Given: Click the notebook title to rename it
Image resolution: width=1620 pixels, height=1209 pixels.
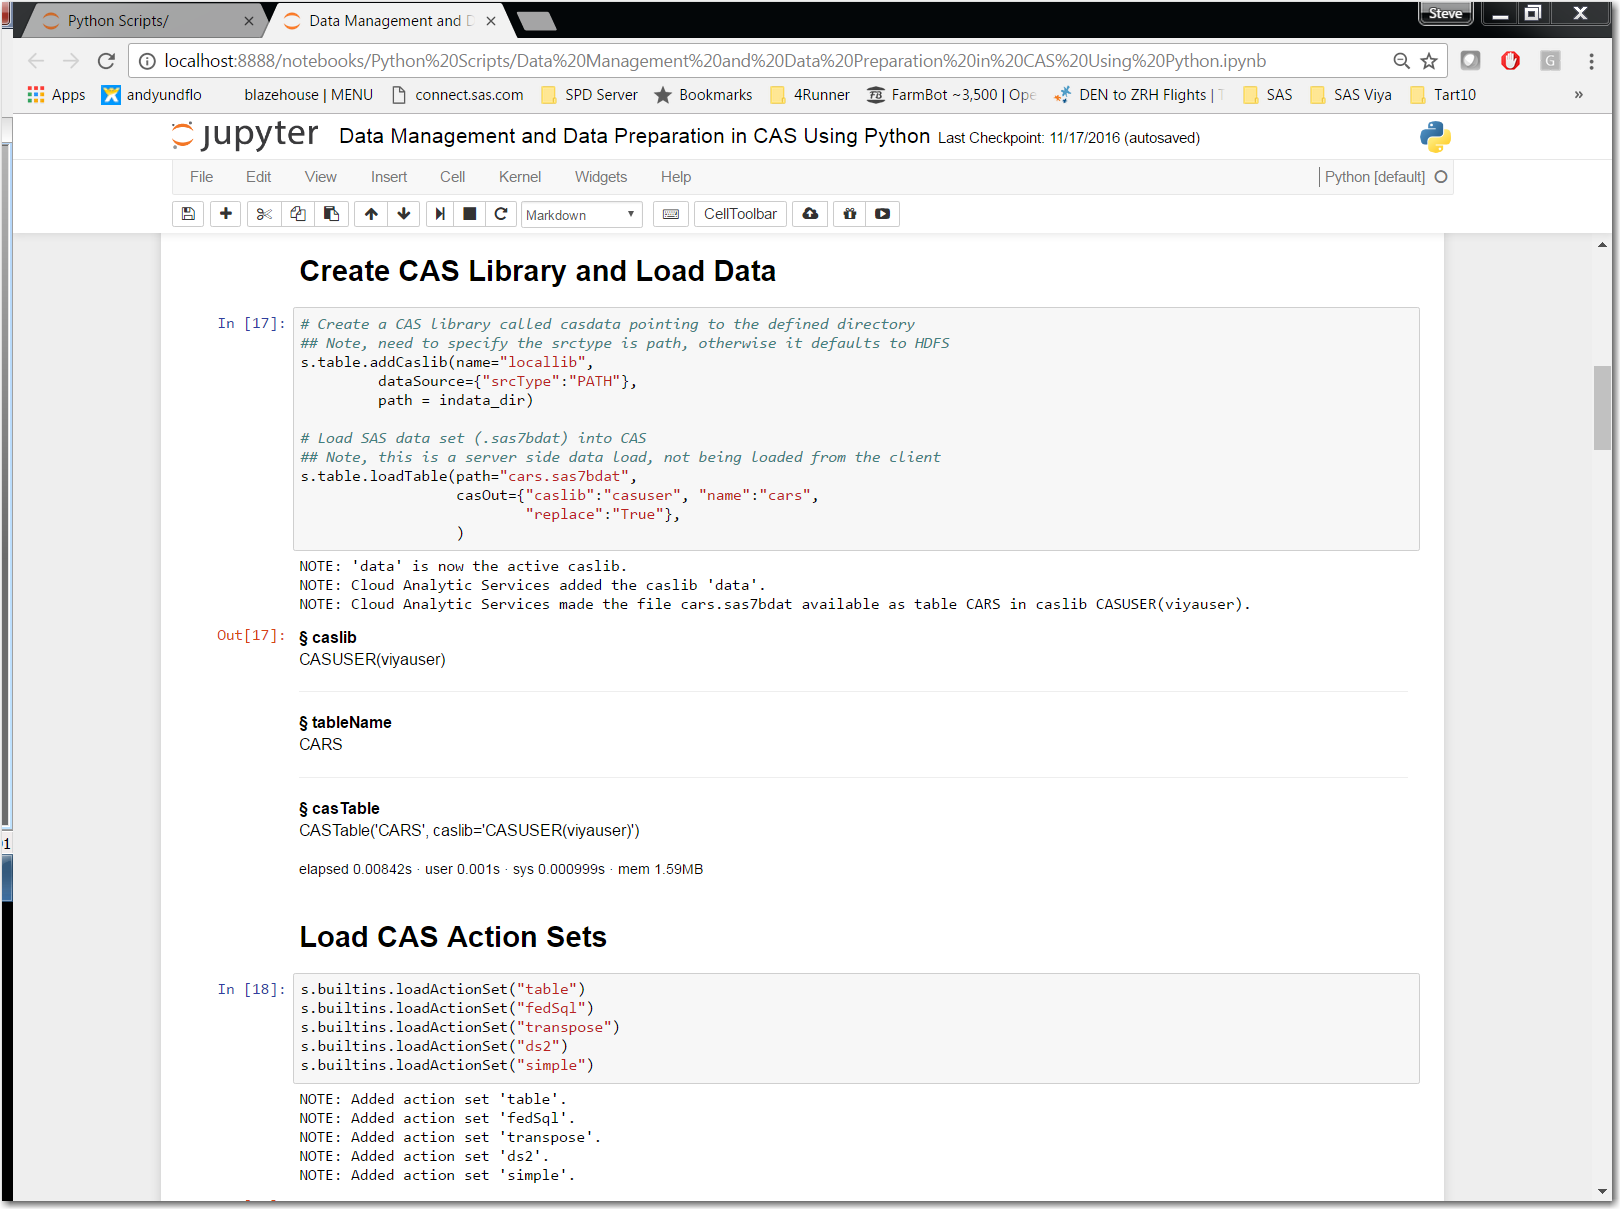Looking at the screenshot, I should point(634,136).
